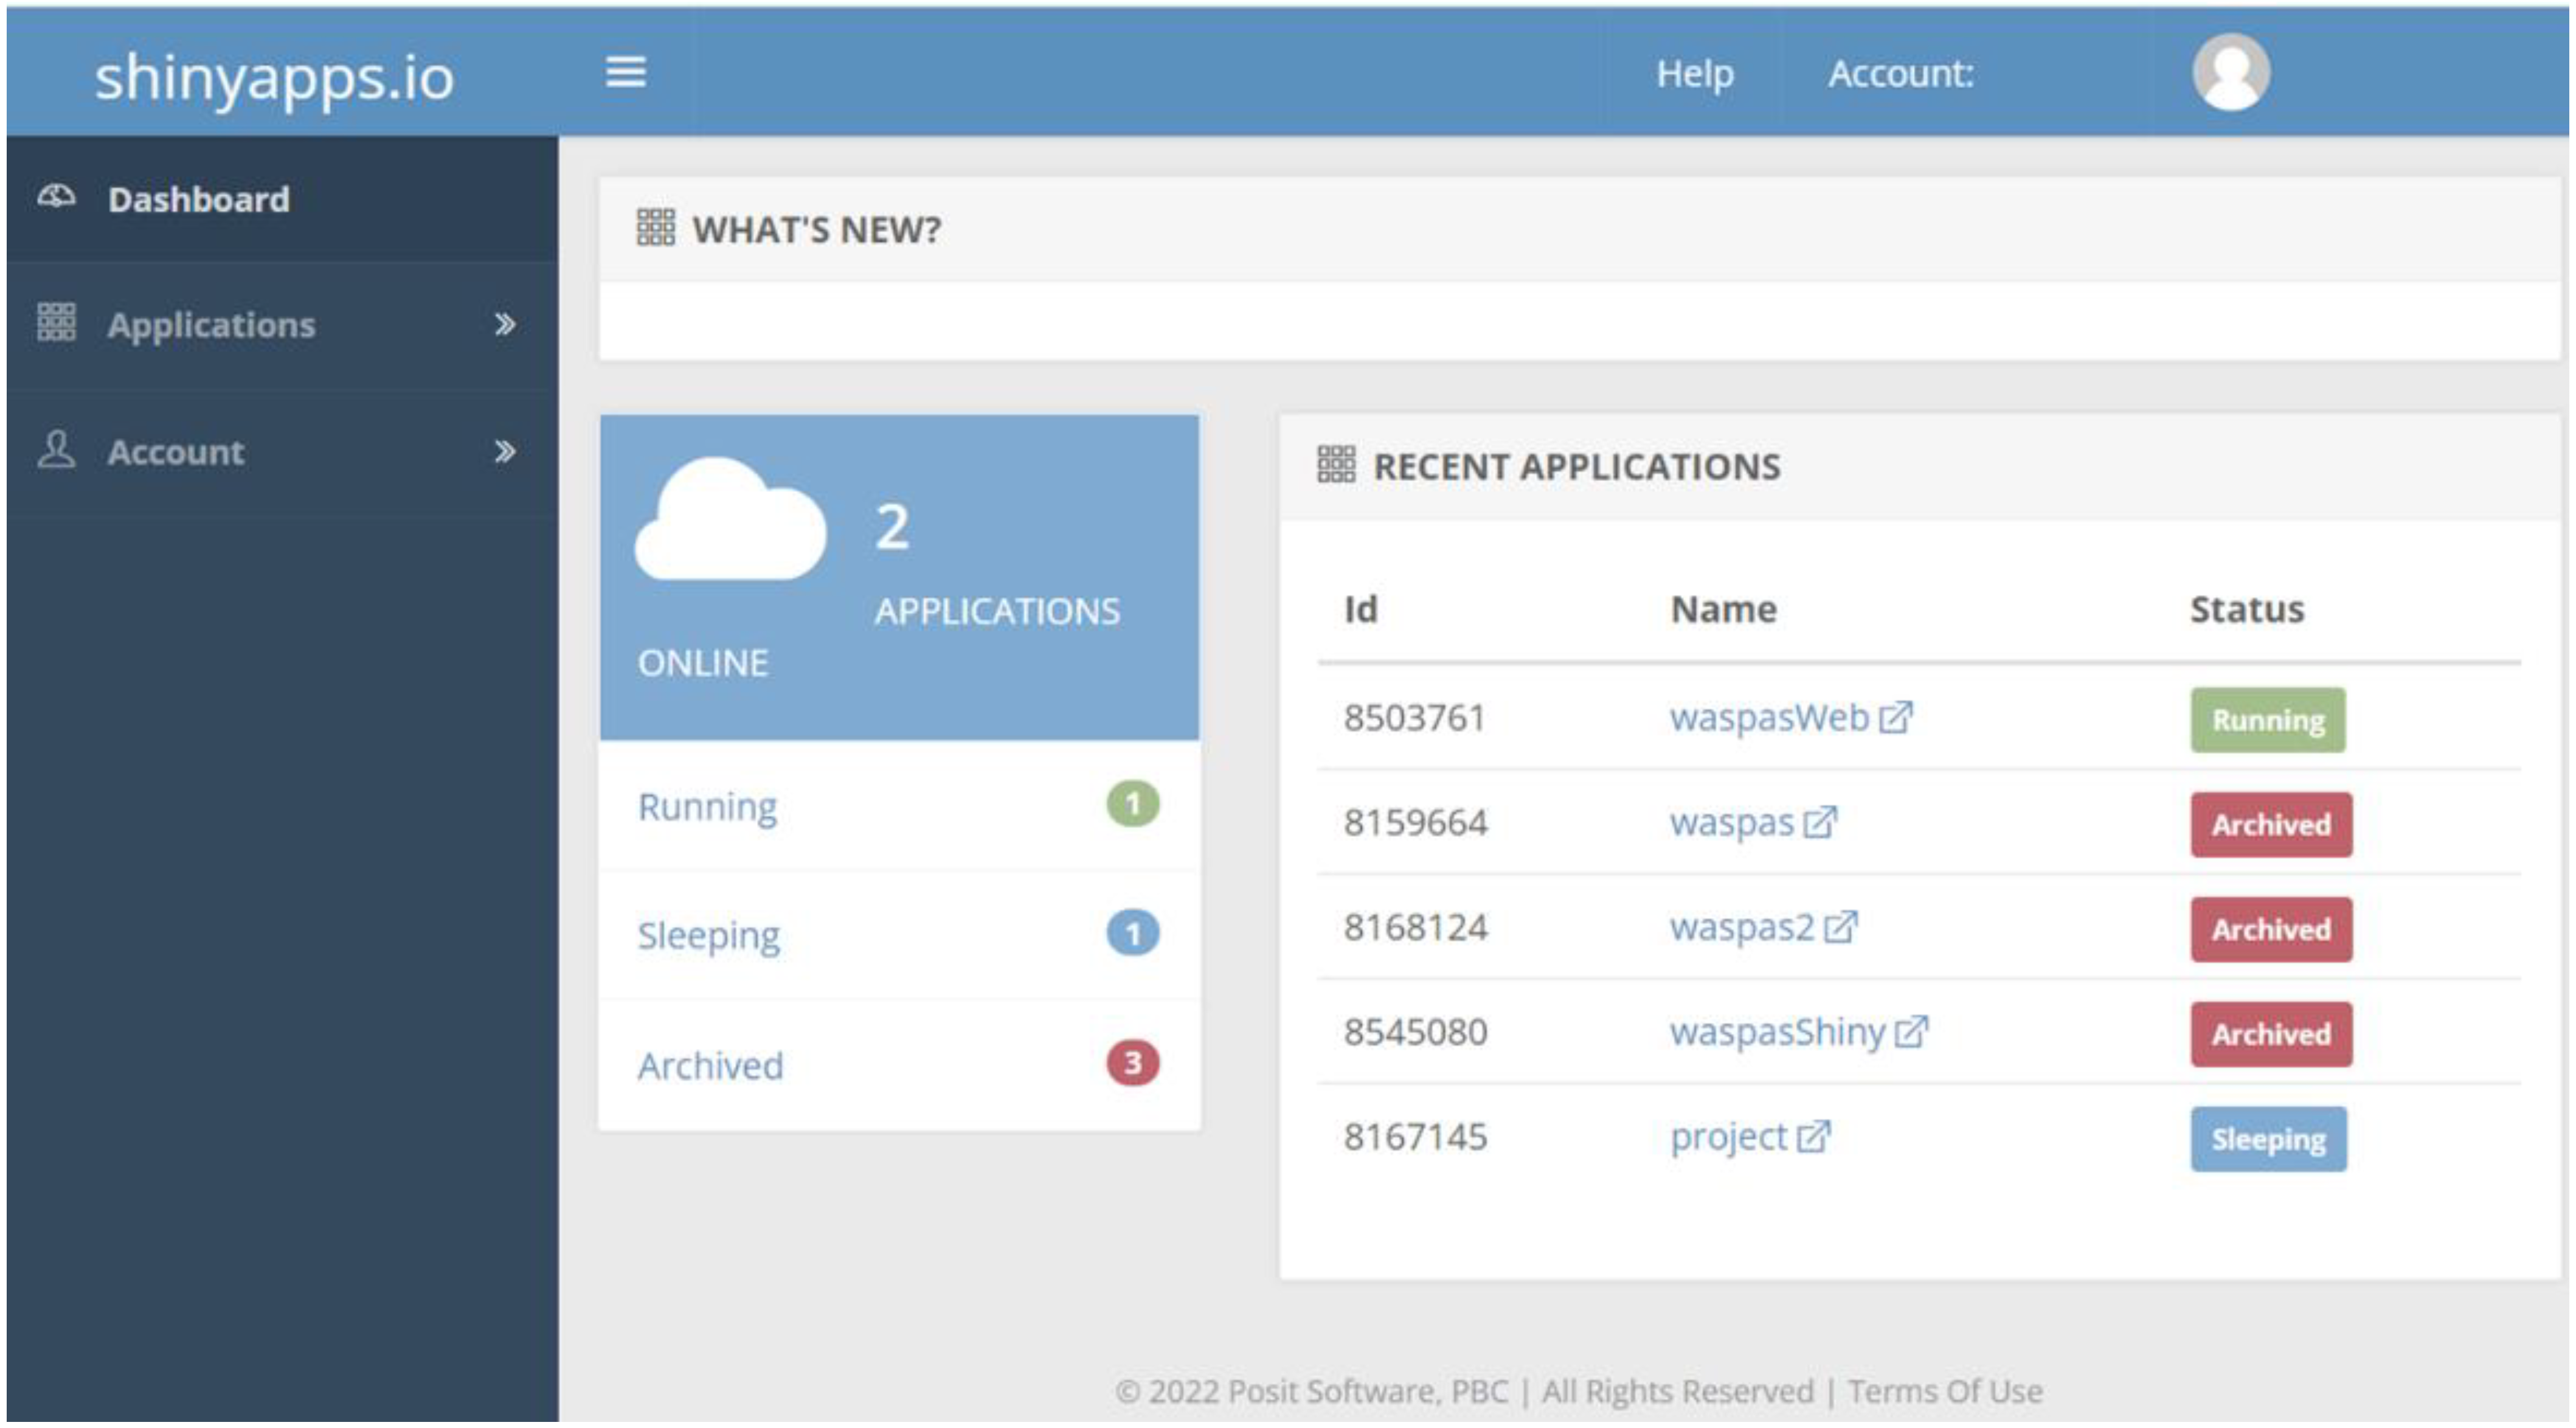2576x1428 pixels.
Task: Filter by Running applications row
Action: click(x=708, y=806)
